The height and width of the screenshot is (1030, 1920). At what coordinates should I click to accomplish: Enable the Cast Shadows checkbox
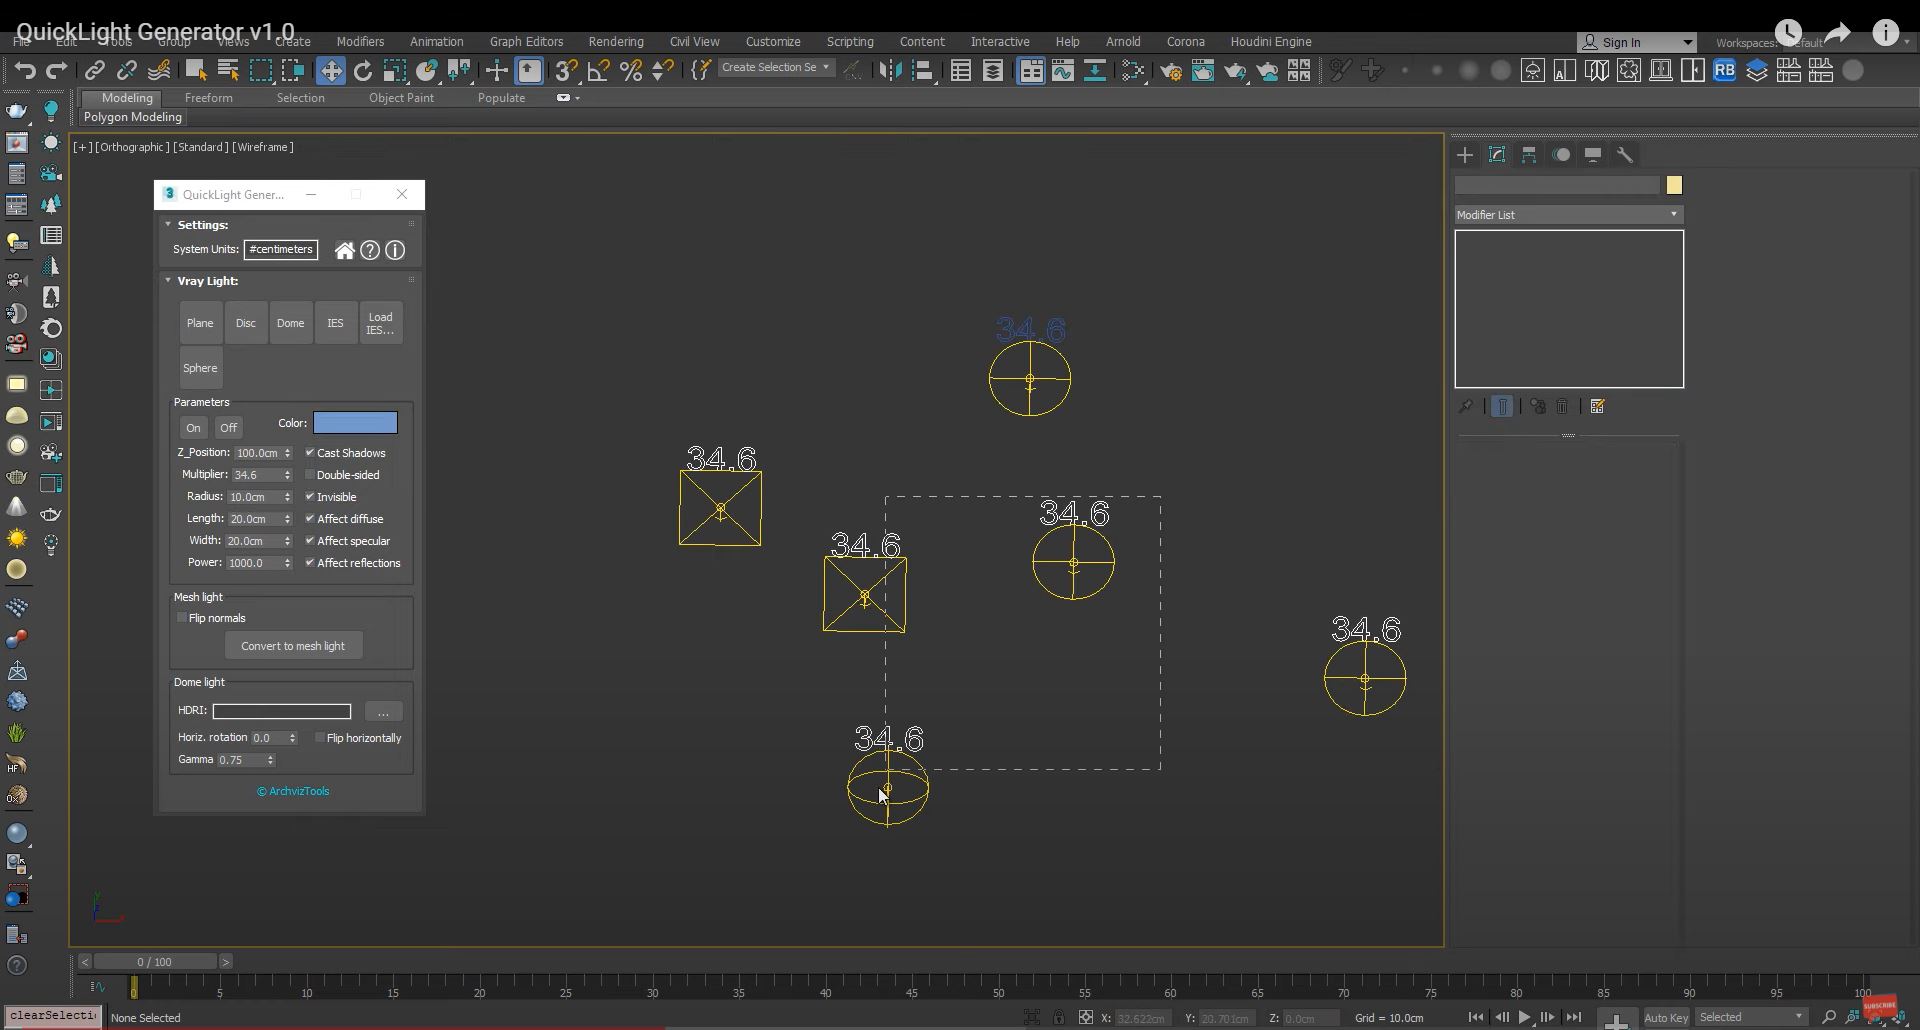(x=310, y=452)
